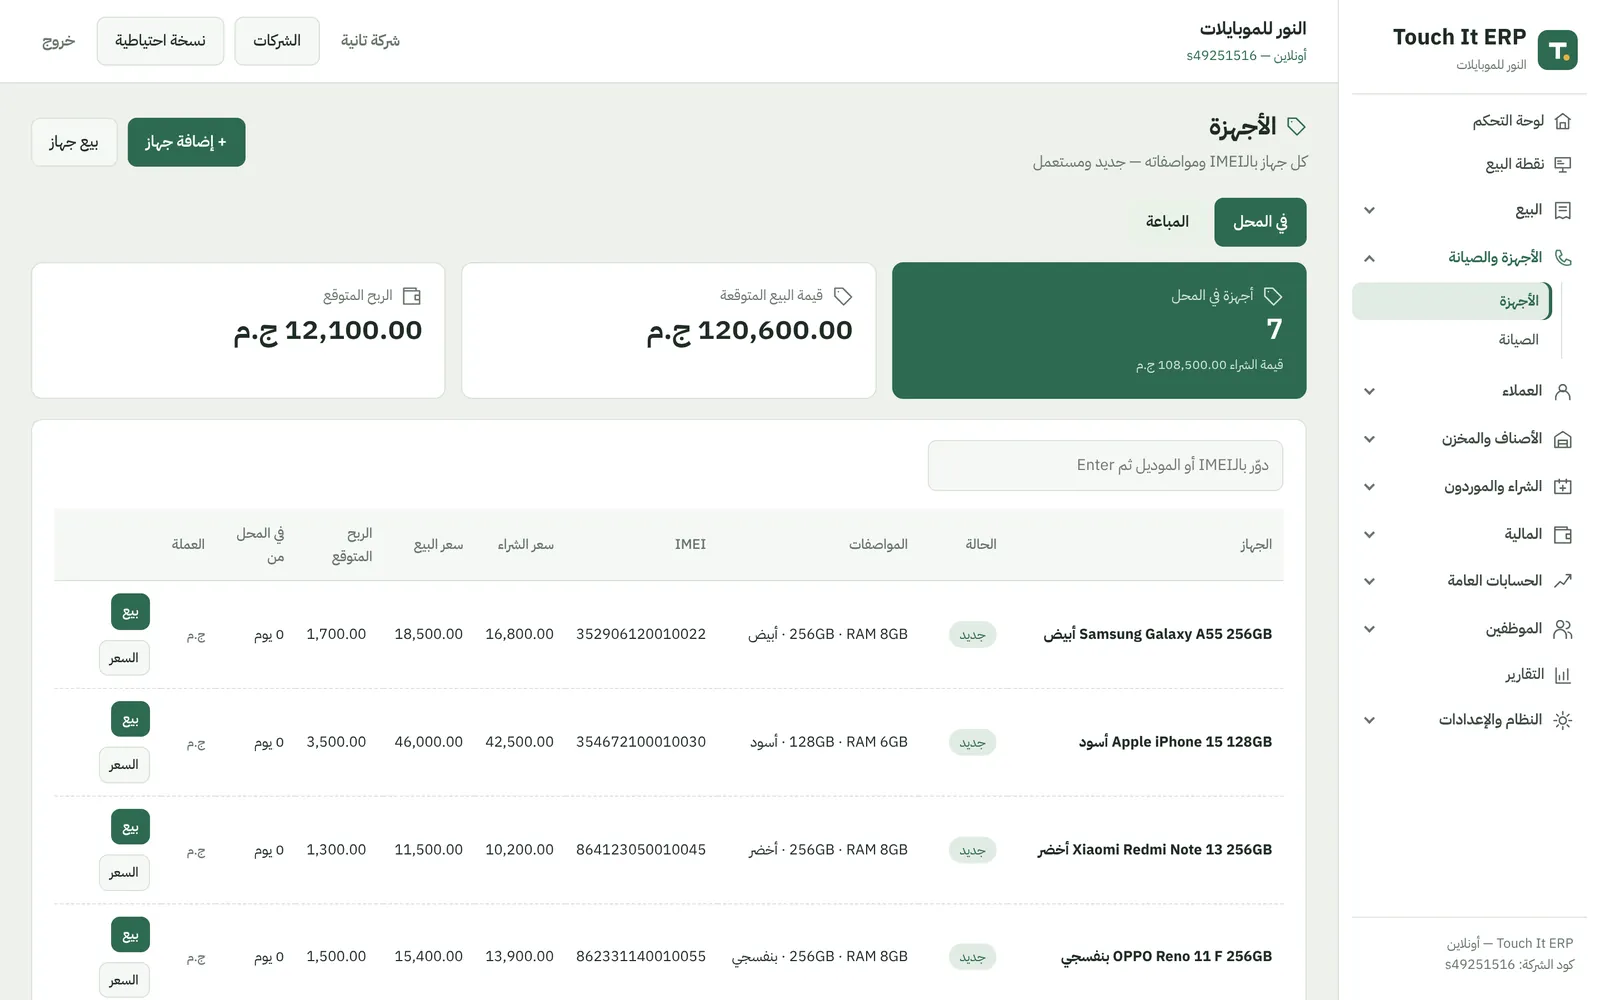Click بيع button for Apple iPhone 15
This screenshot has width=1600, height=1000.
(130, 720)
